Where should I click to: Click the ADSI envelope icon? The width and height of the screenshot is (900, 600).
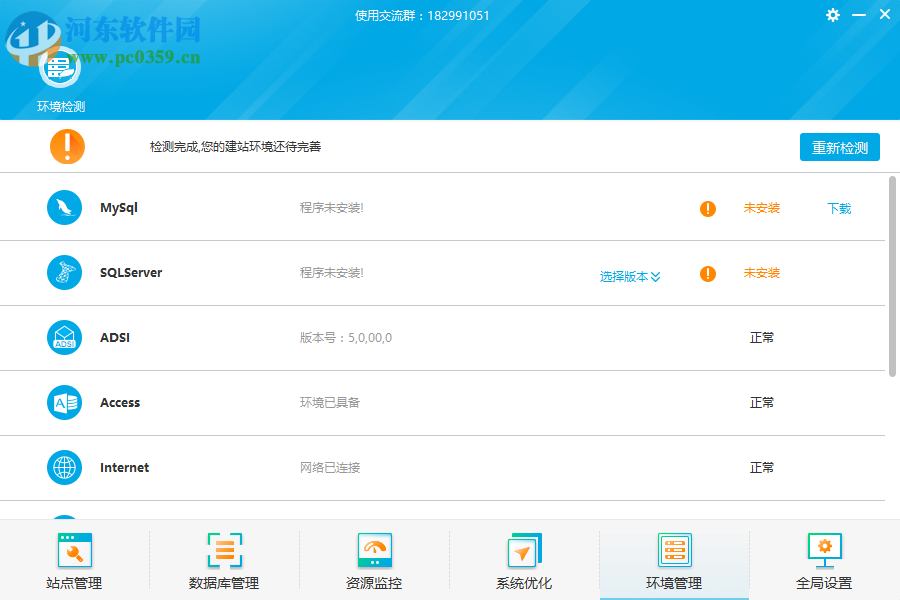point(65,338)
